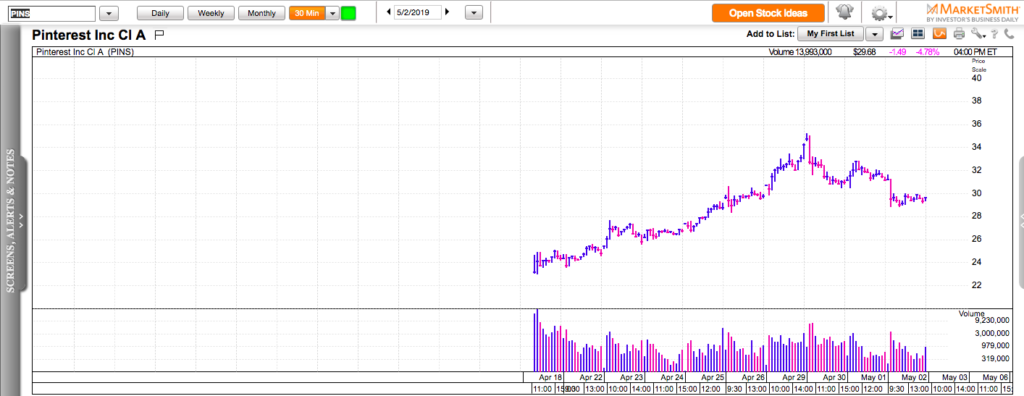Viewport: 1024px width, 396px height.
Task: Click My First List button
Action: pyautogui.click(x=831, y=33)
